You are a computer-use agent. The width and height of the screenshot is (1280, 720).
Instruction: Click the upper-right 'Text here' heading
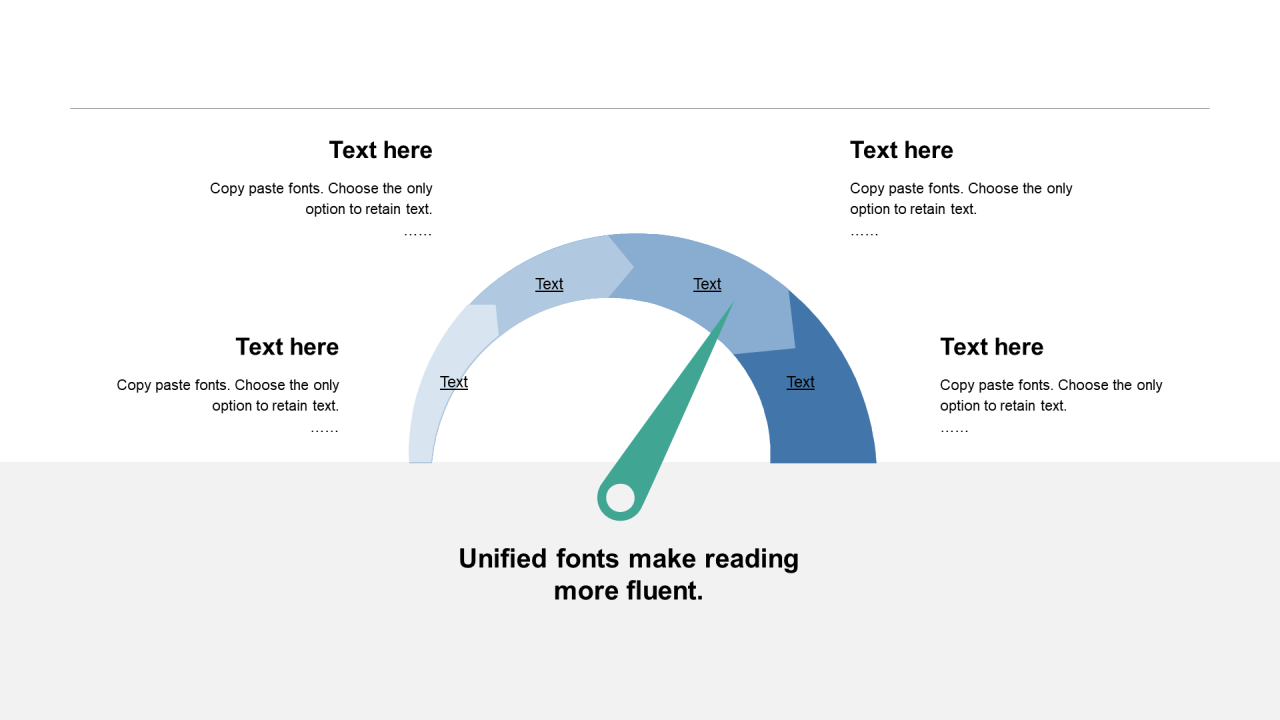click(901, 150)
